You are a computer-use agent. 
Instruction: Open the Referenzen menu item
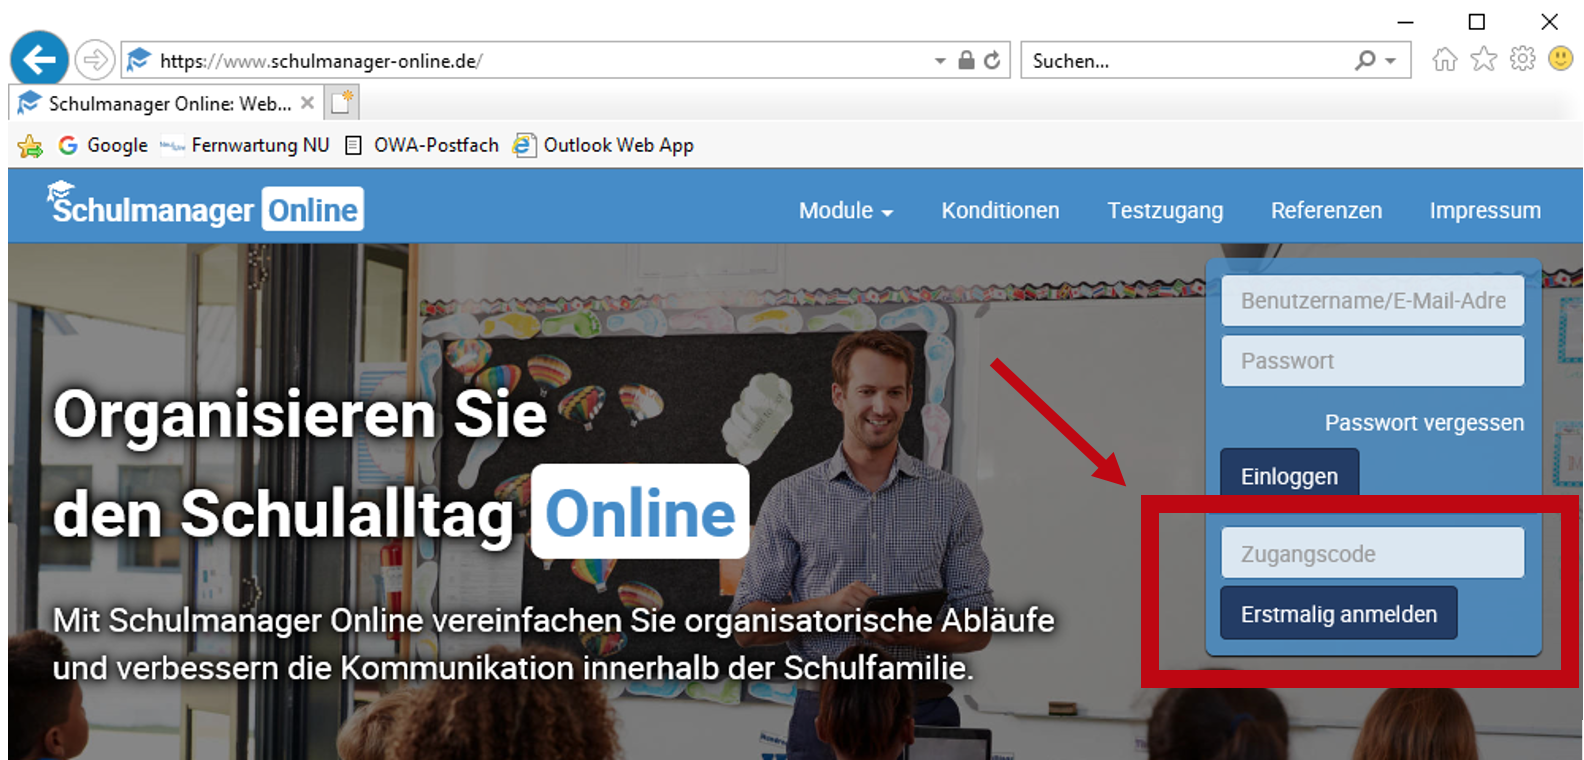[x=1326, y=210]
